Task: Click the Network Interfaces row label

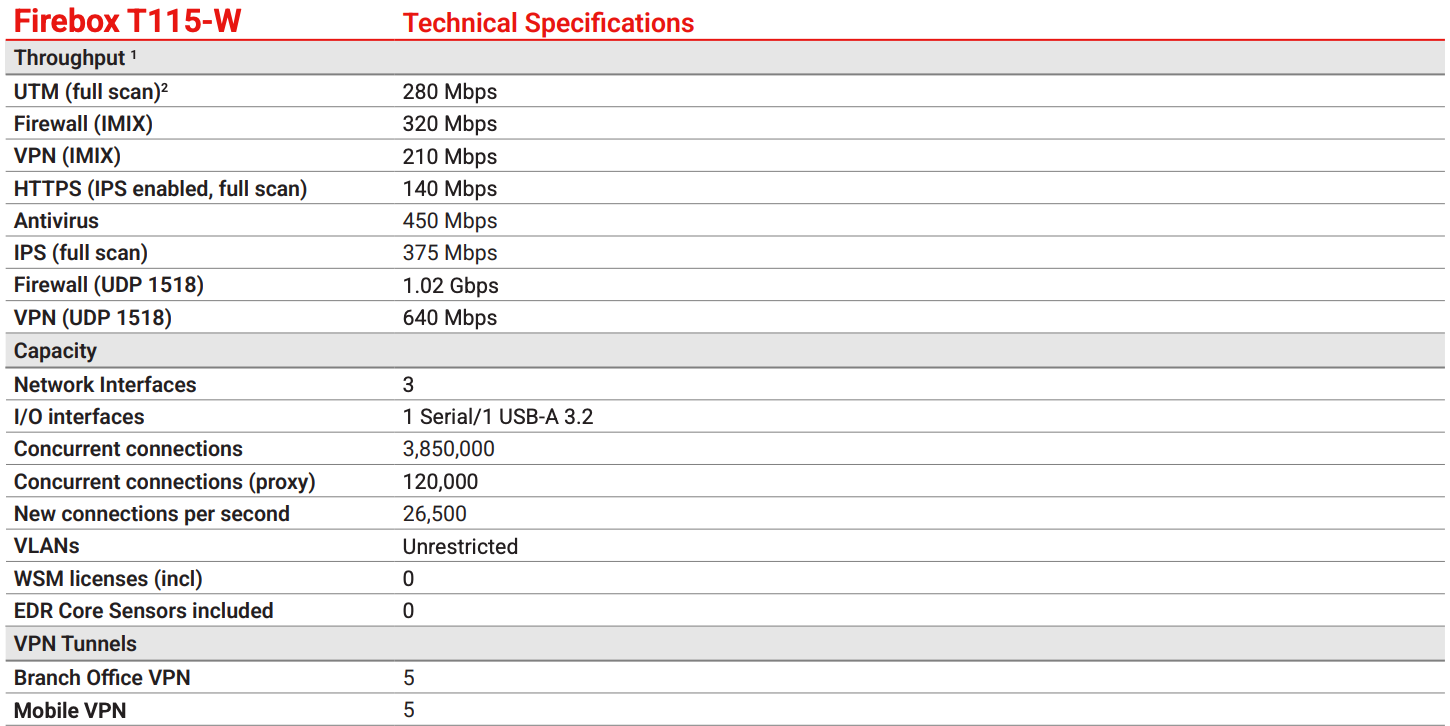Action: click(x=105, y=385)
